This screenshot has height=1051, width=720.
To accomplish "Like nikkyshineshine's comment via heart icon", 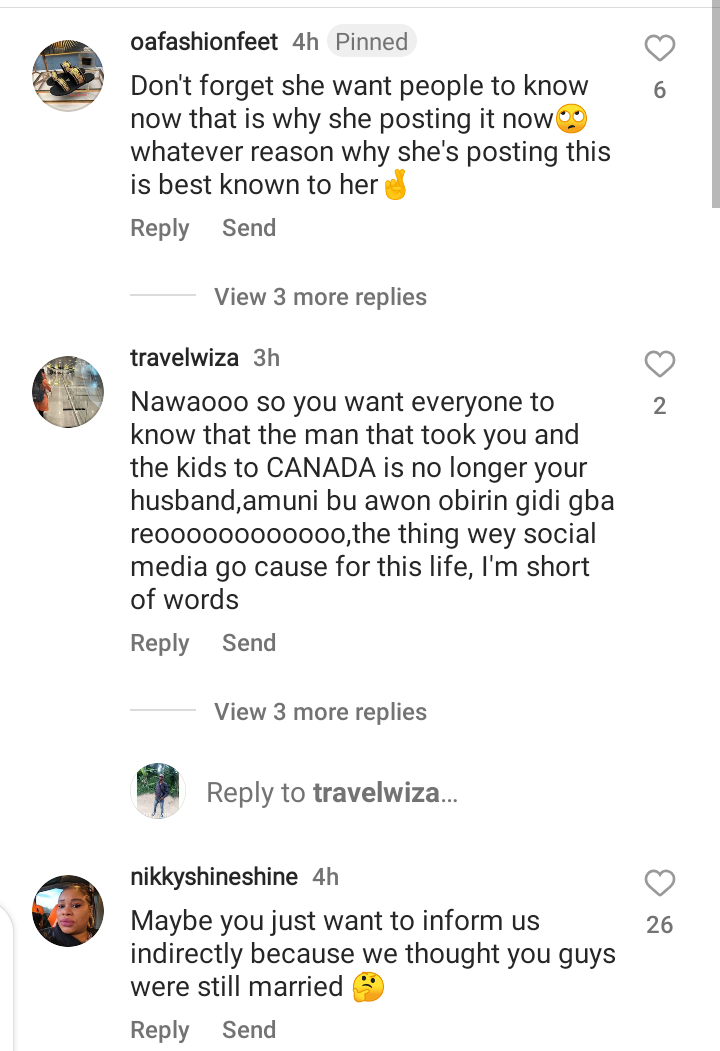I will pos(660,883).
